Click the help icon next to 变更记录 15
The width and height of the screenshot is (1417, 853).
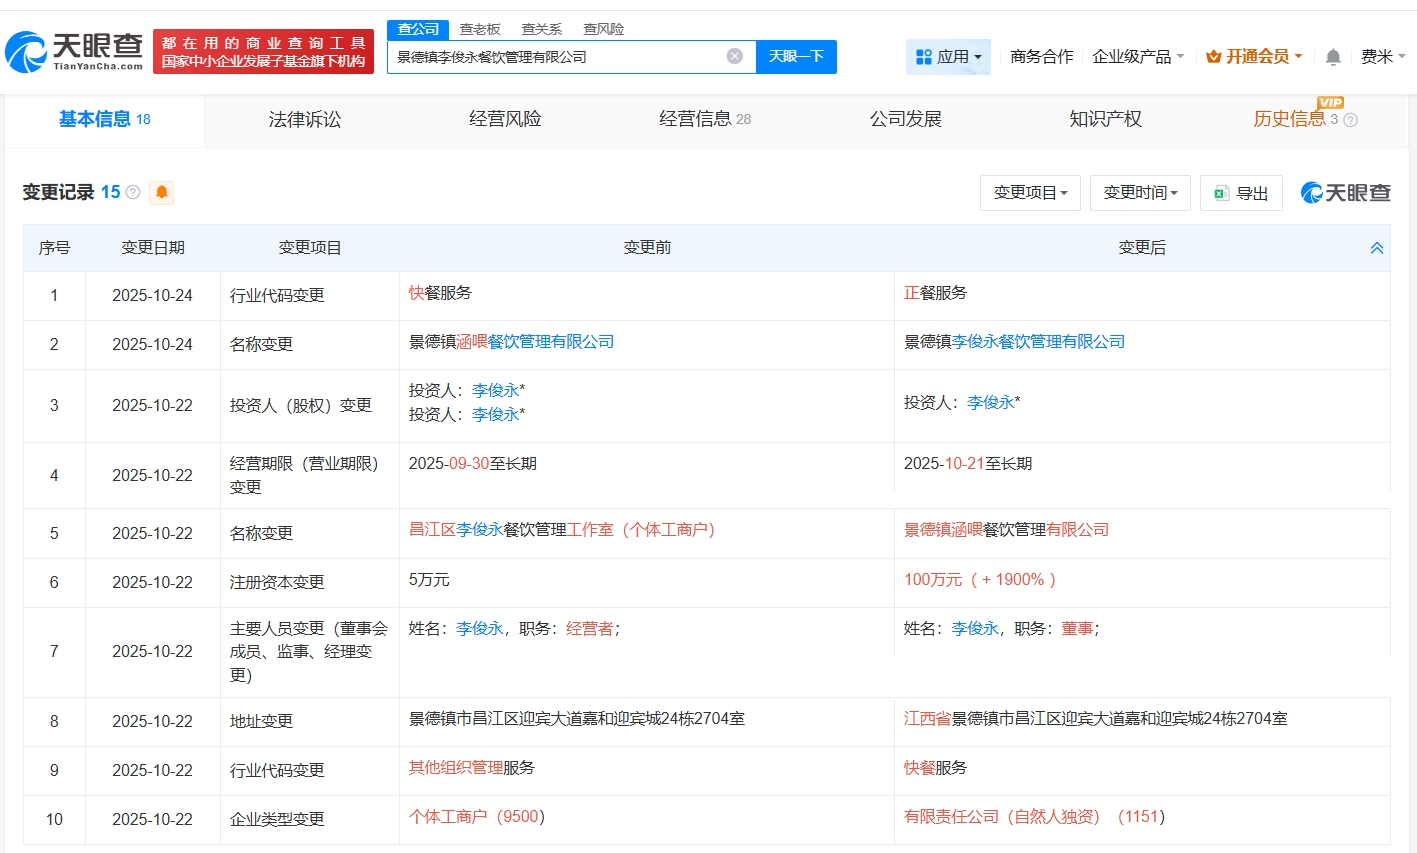pos(133,192)
